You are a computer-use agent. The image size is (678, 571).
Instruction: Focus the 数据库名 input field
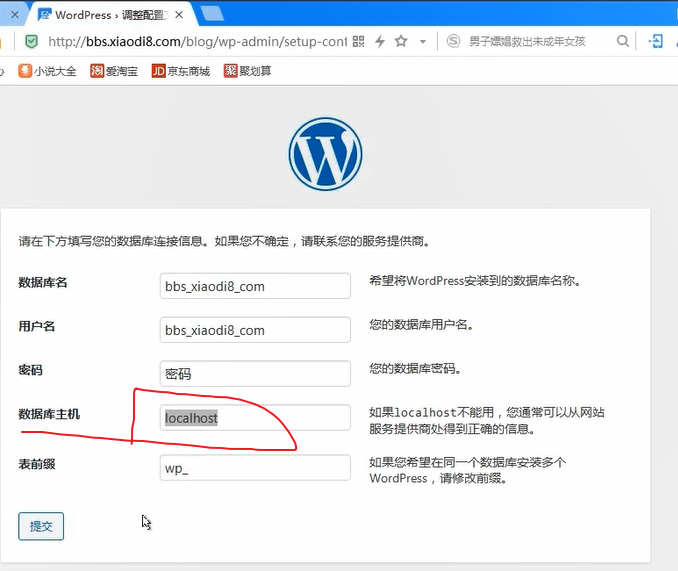255,286
